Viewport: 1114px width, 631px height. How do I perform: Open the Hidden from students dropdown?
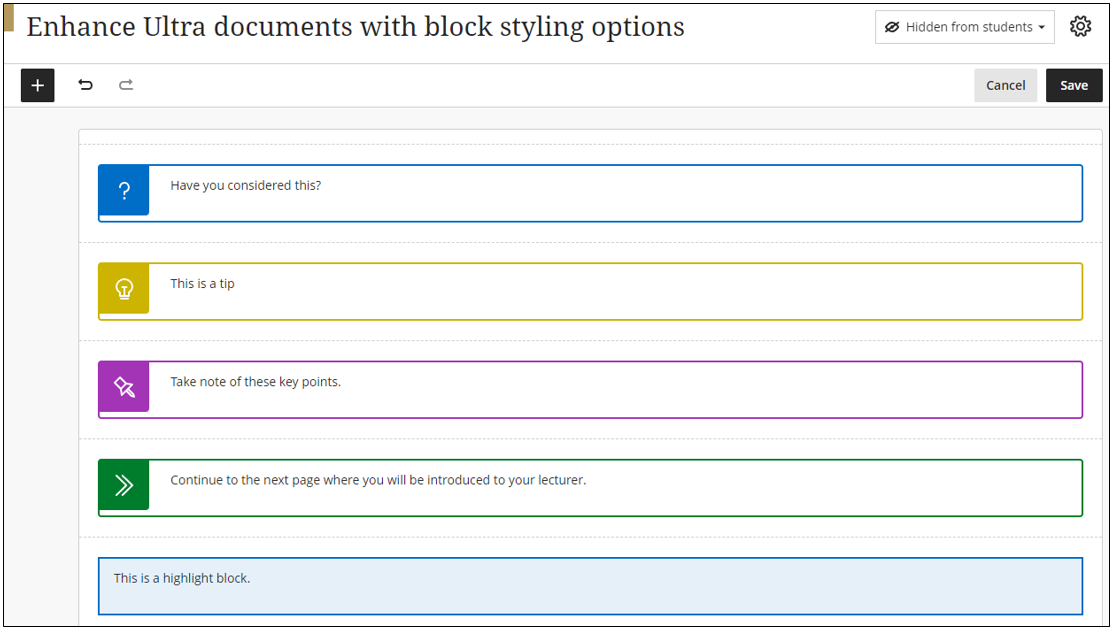point(964,28)
